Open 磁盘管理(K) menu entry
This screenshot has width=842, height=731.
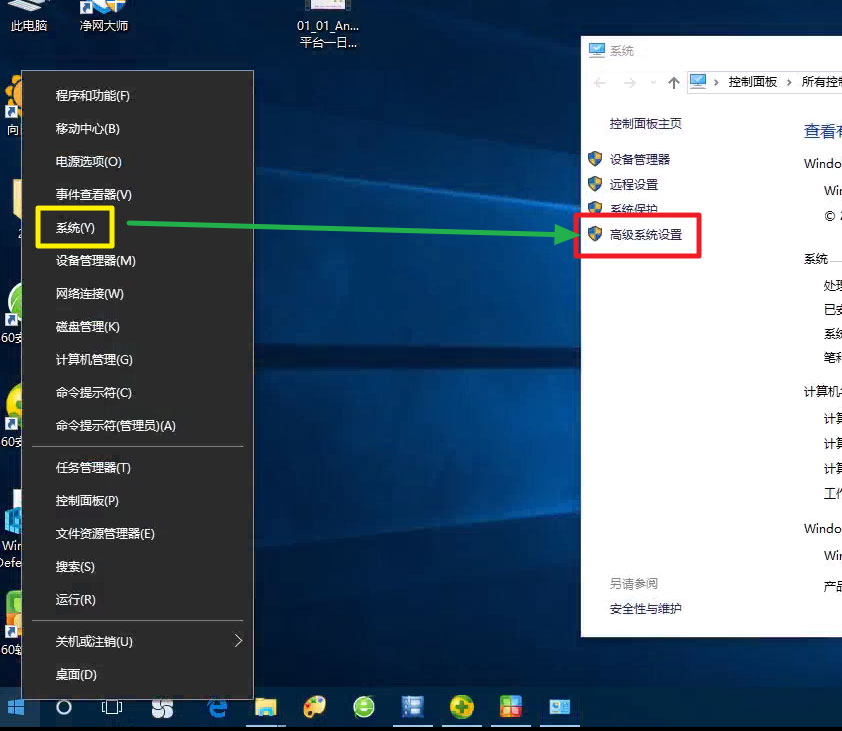(88, 327)
